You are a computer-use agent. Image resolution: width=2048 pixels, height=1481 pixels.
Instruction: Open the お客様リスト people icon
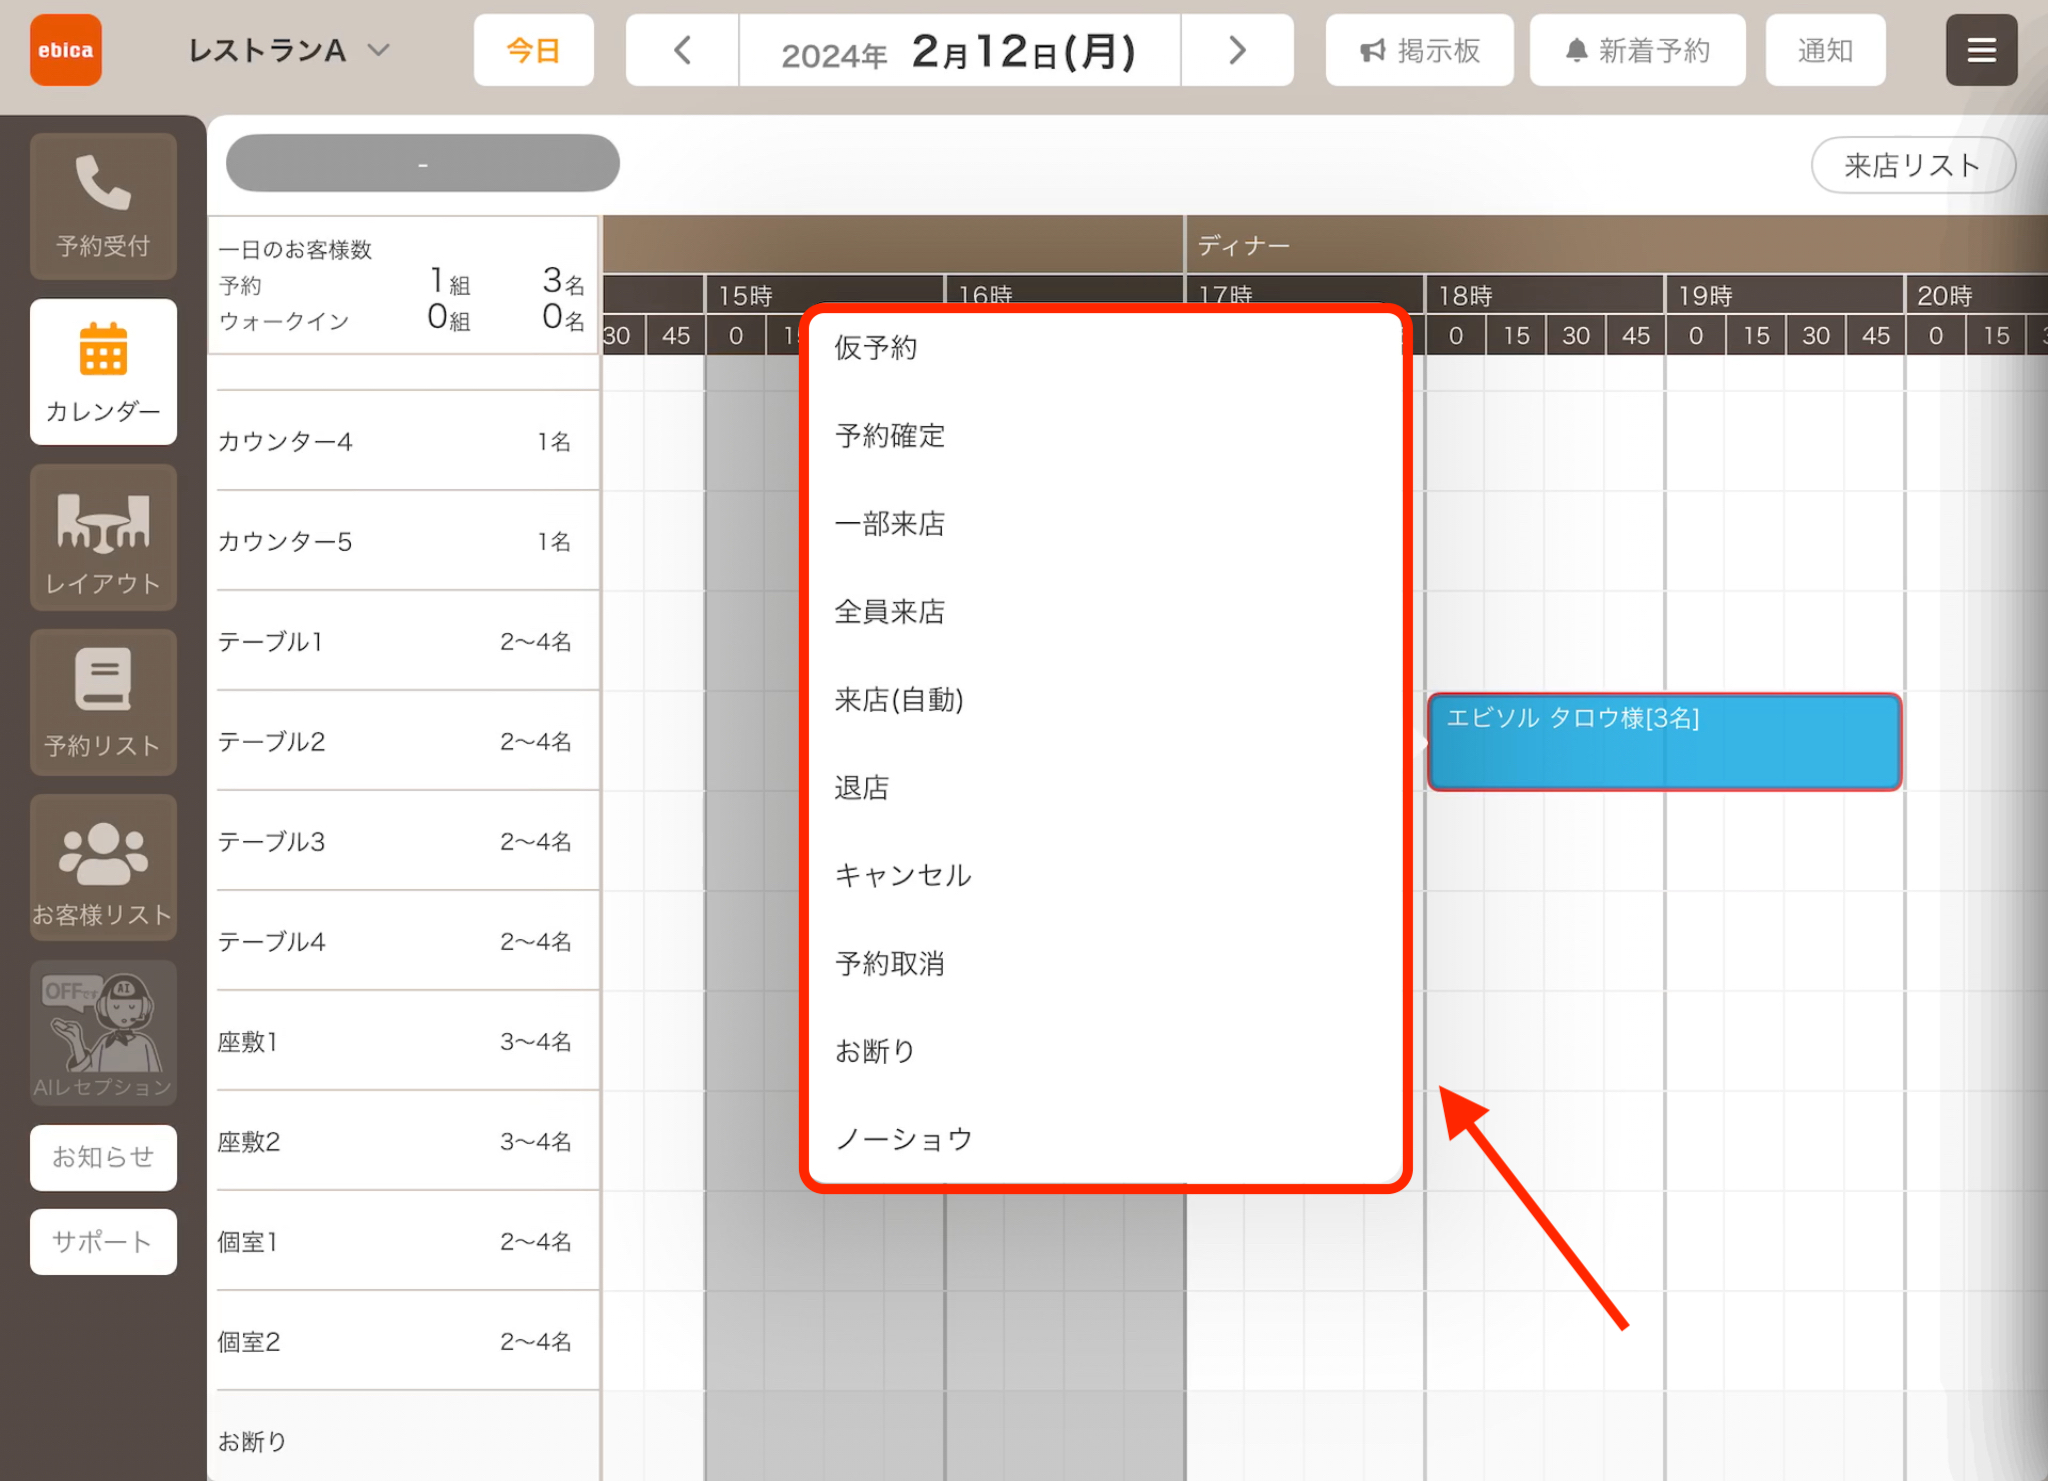103,868
